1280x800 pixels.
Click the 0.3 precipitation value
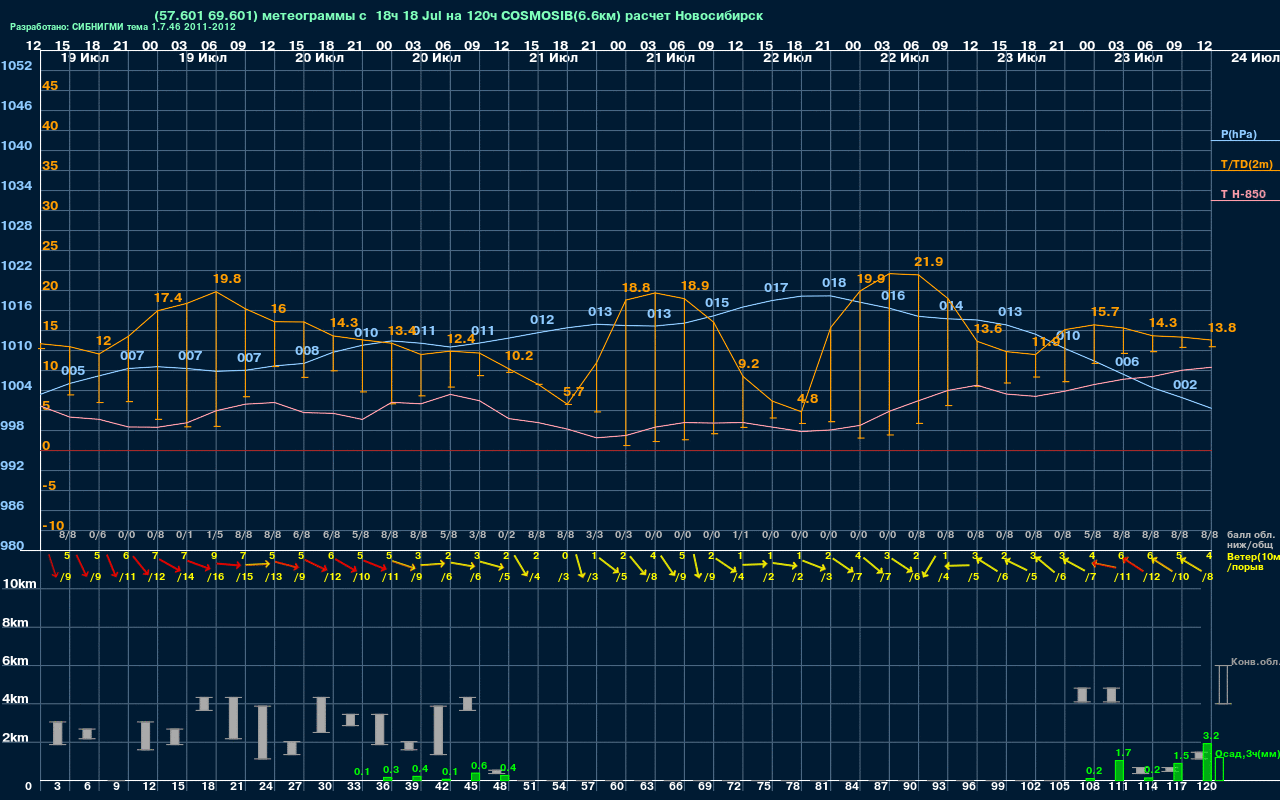(x=391, y=770)
